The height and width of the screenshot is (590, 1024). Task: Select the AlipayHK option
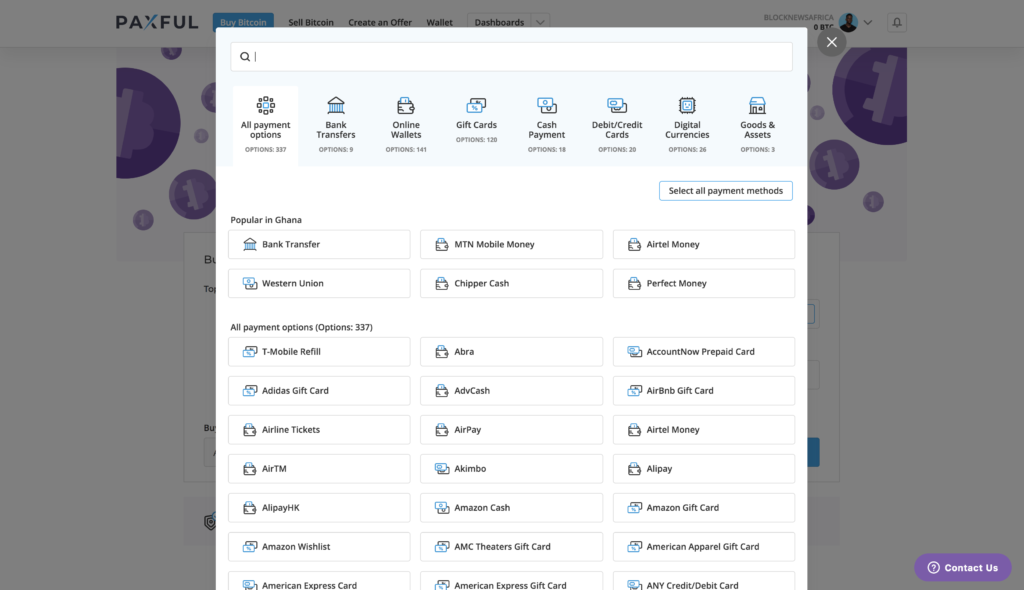tap(319, 508)
